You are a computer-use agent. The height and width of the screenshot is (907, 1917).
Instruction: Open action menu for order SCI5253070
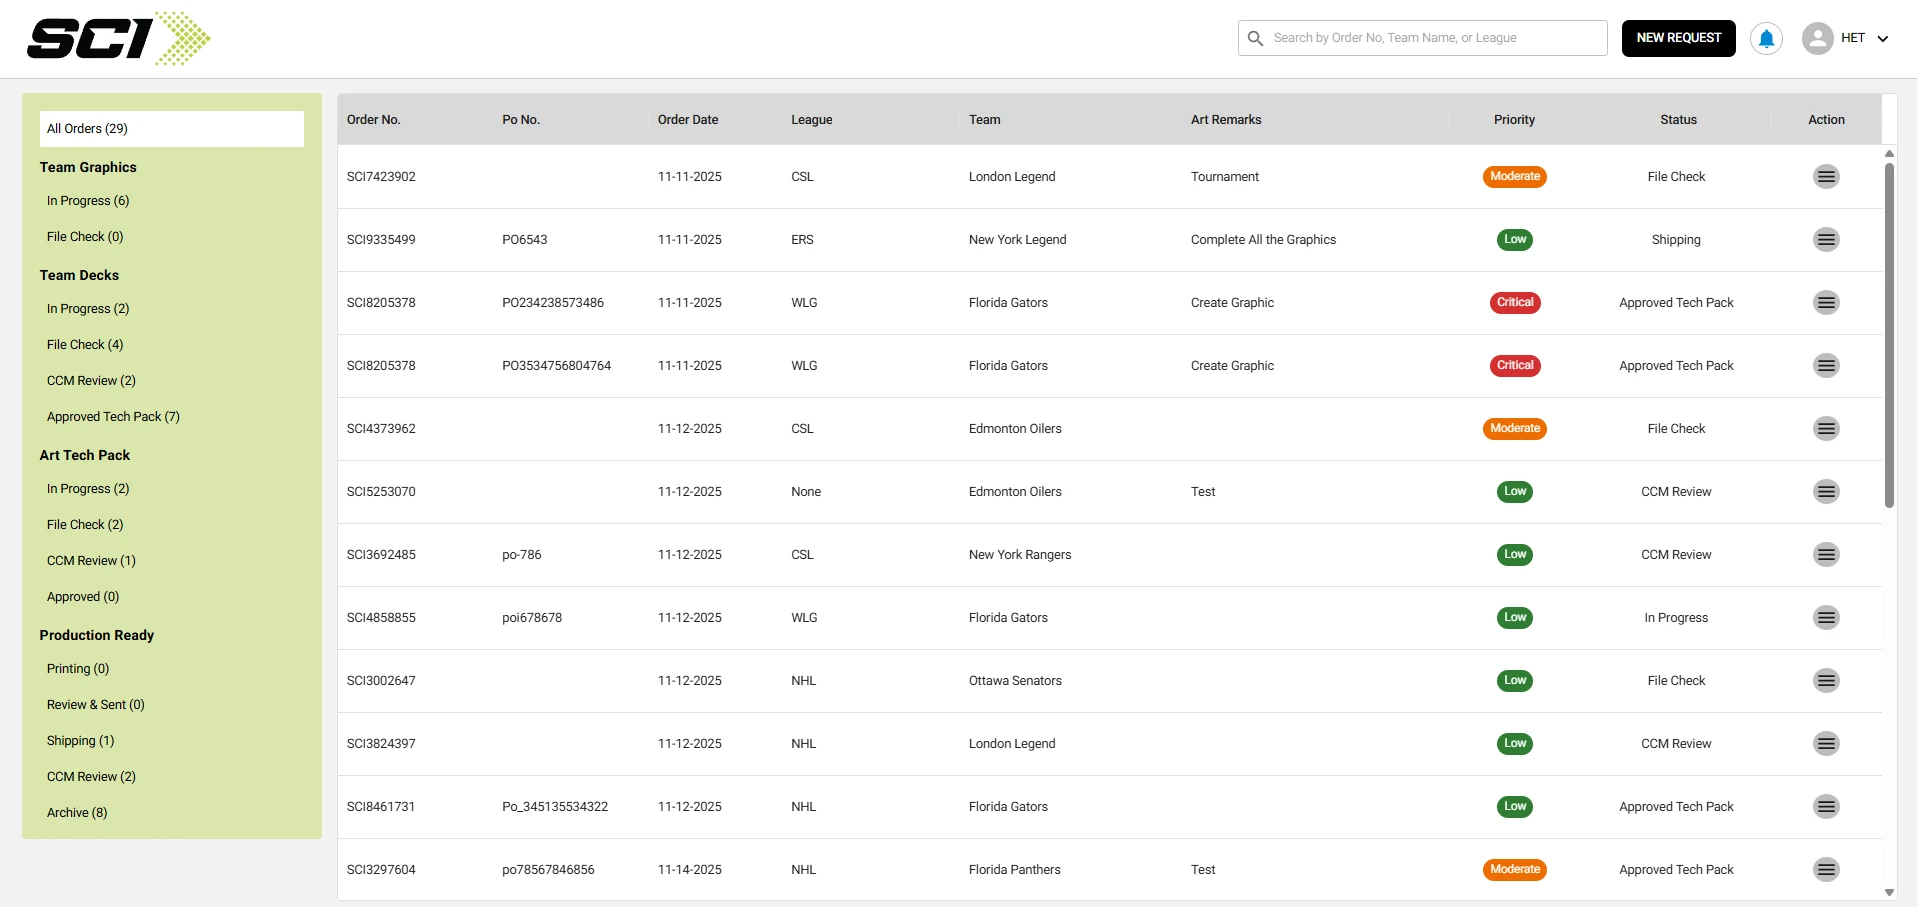(1826, 492)
